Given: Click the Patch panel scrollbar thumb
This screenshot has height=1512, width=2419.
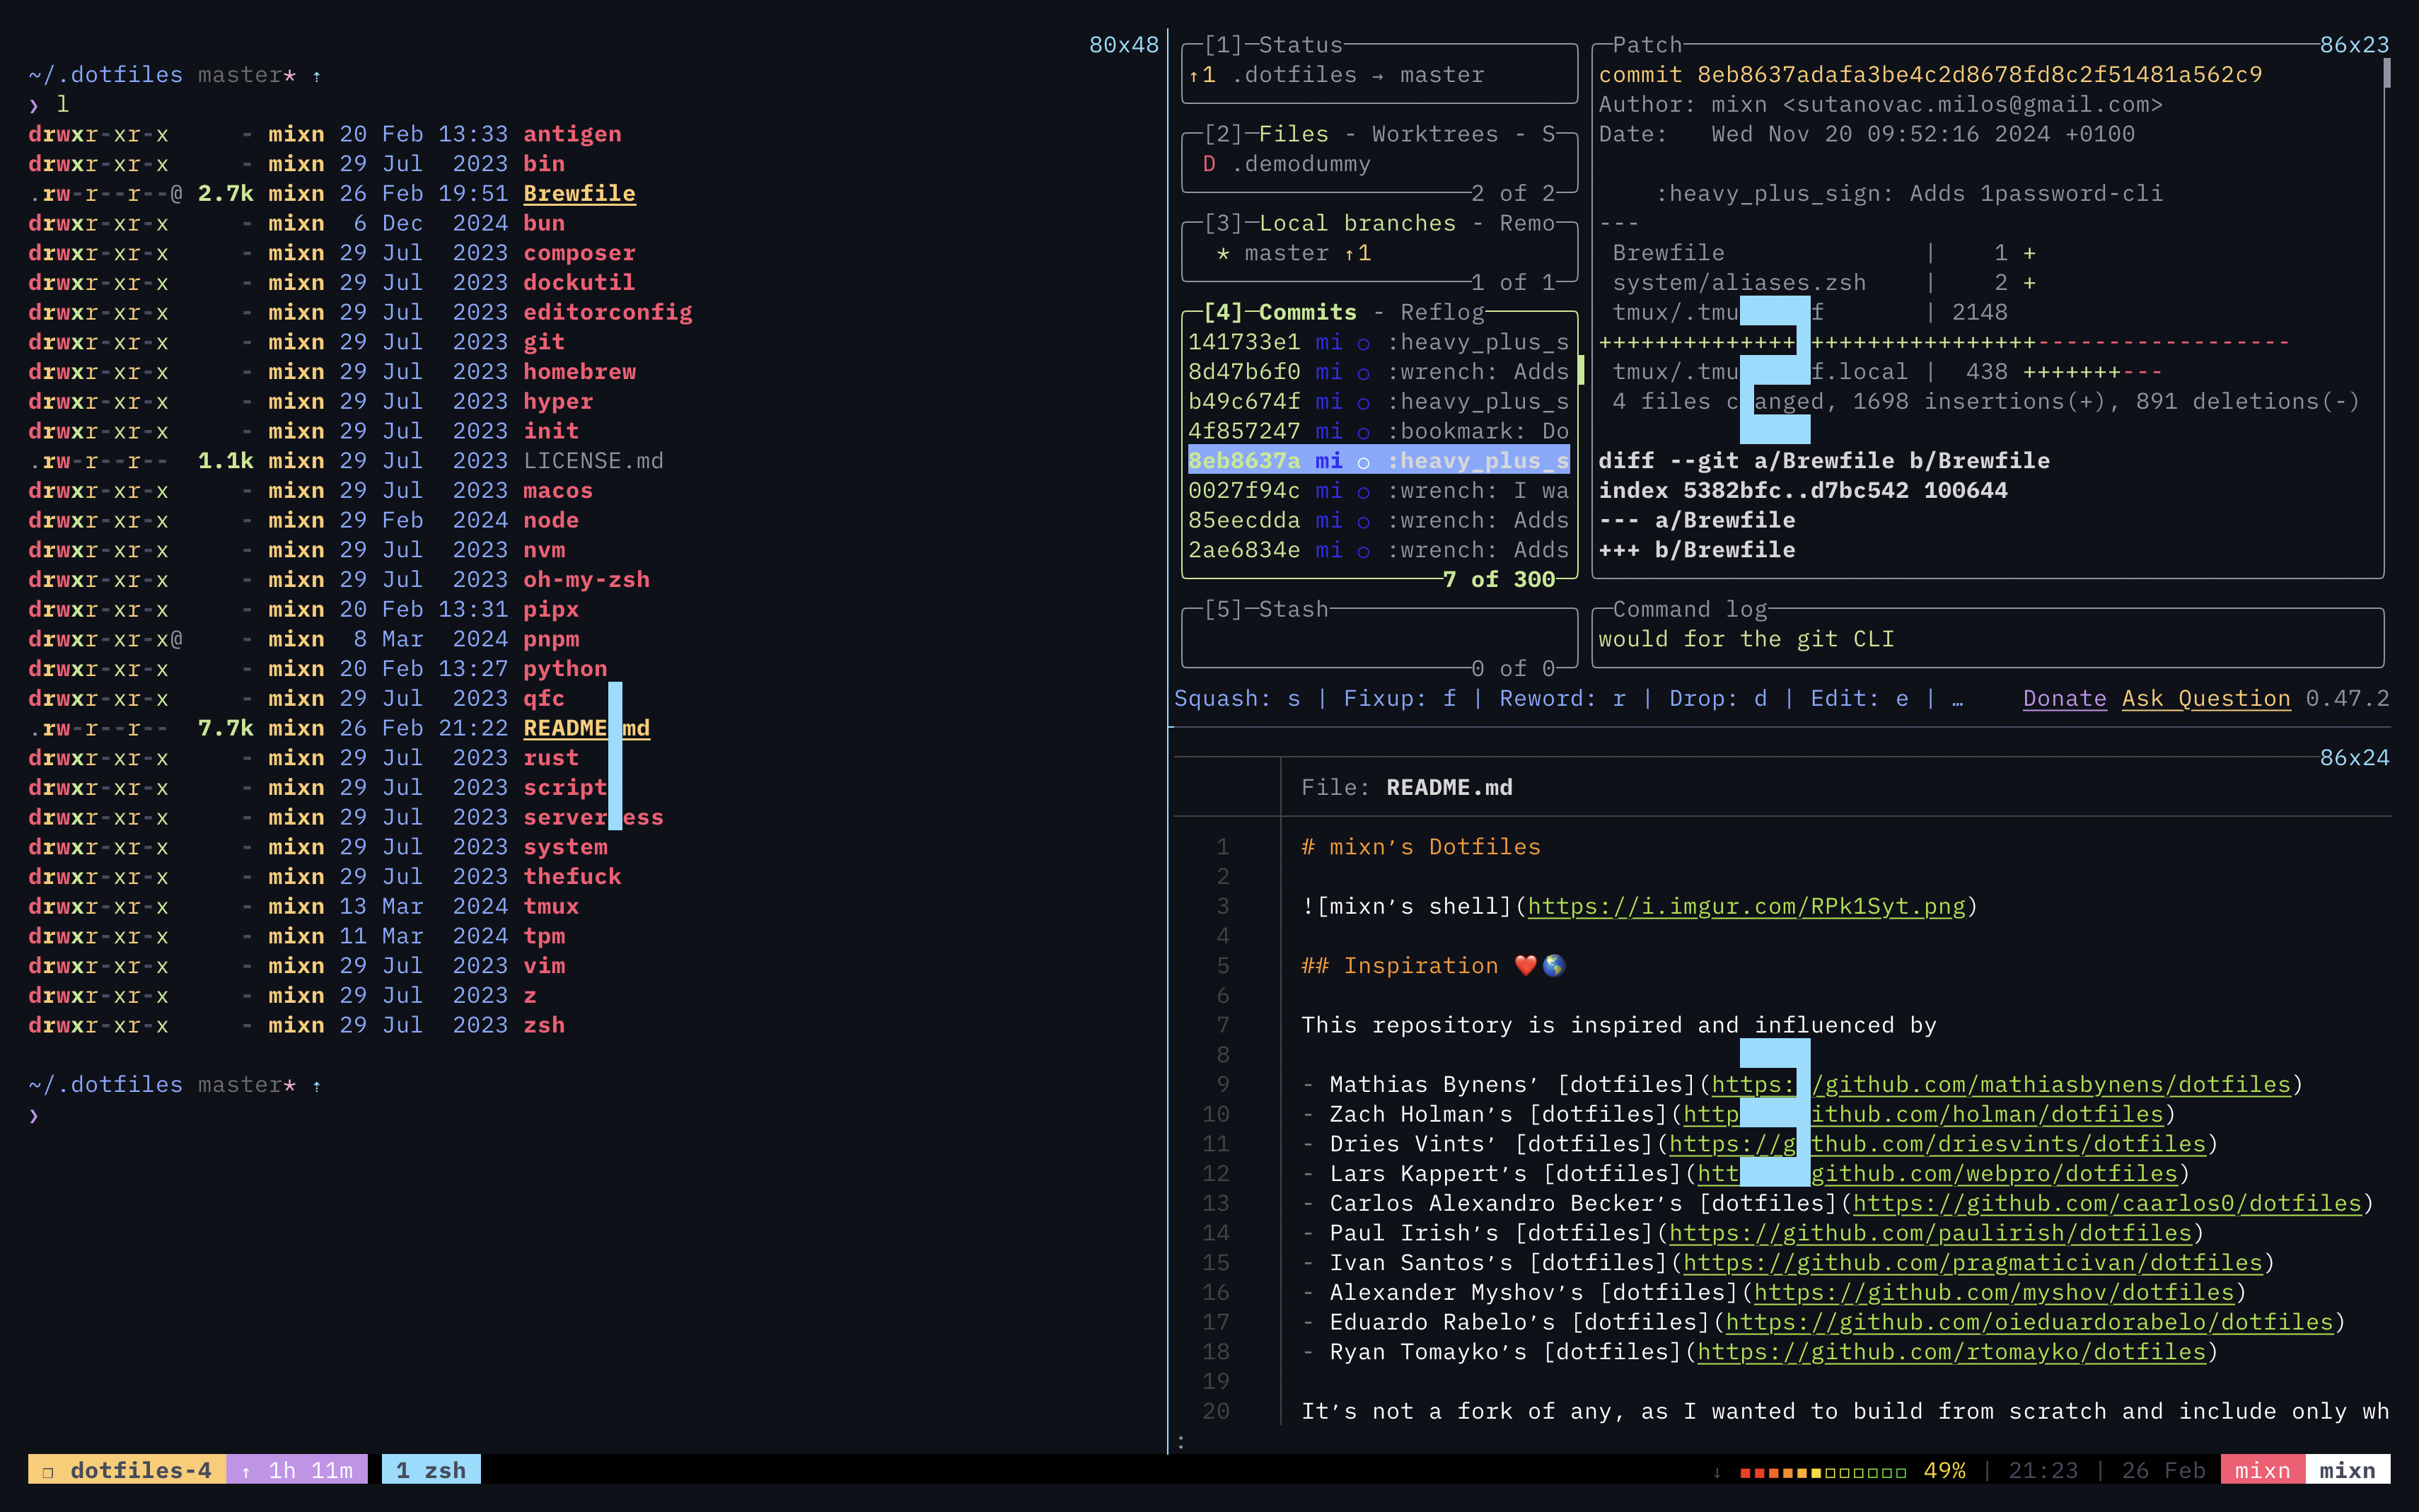Looking at the screenshot, I should (x=2387, y=73).
